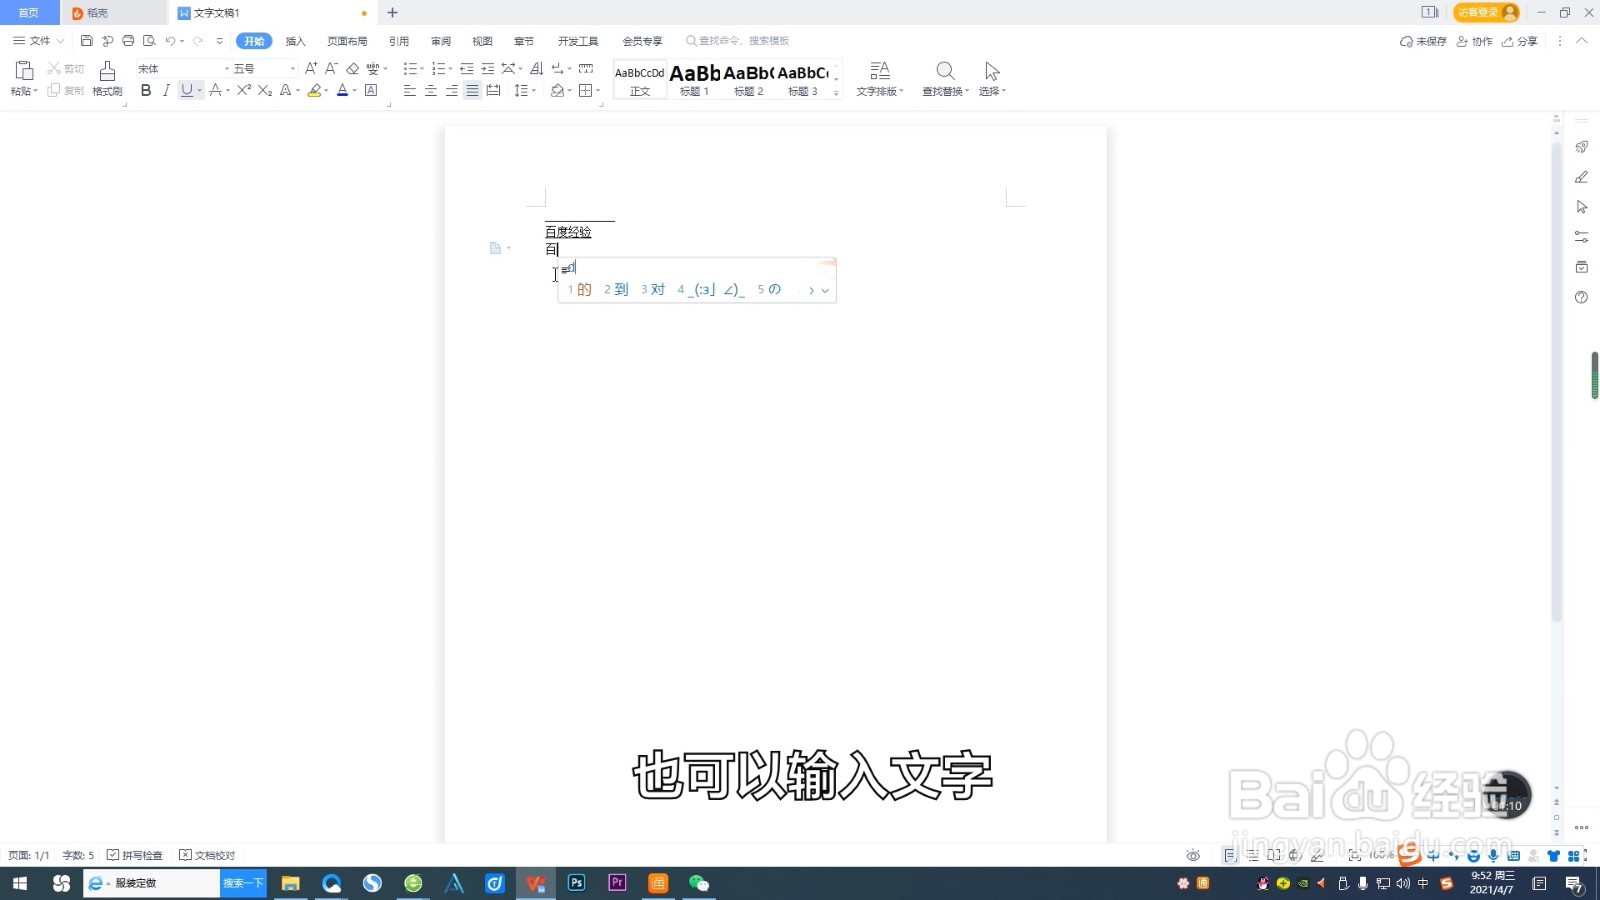Viewport: 1600px width, 900px height.
Task: Expand the bullet list dropdown
Action: point(422,69)
